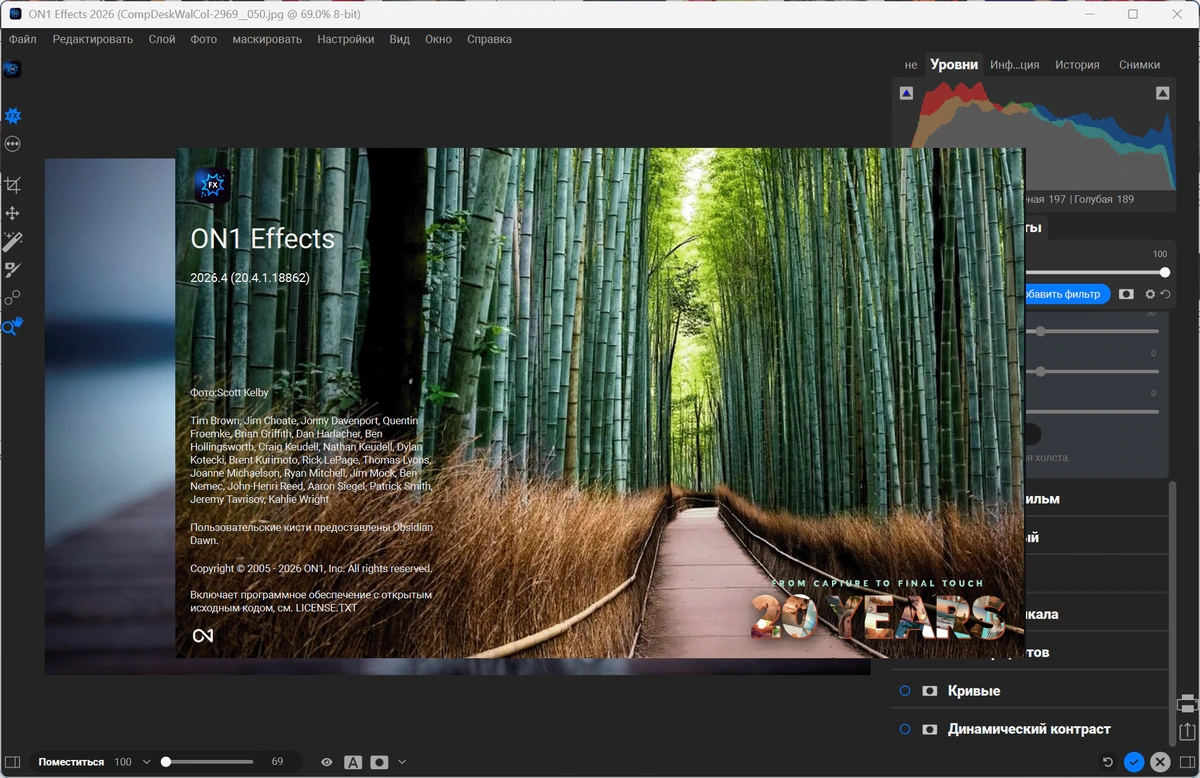
Task: Toggle the preview eye icon in bottom bar
Action: point(326,762)
